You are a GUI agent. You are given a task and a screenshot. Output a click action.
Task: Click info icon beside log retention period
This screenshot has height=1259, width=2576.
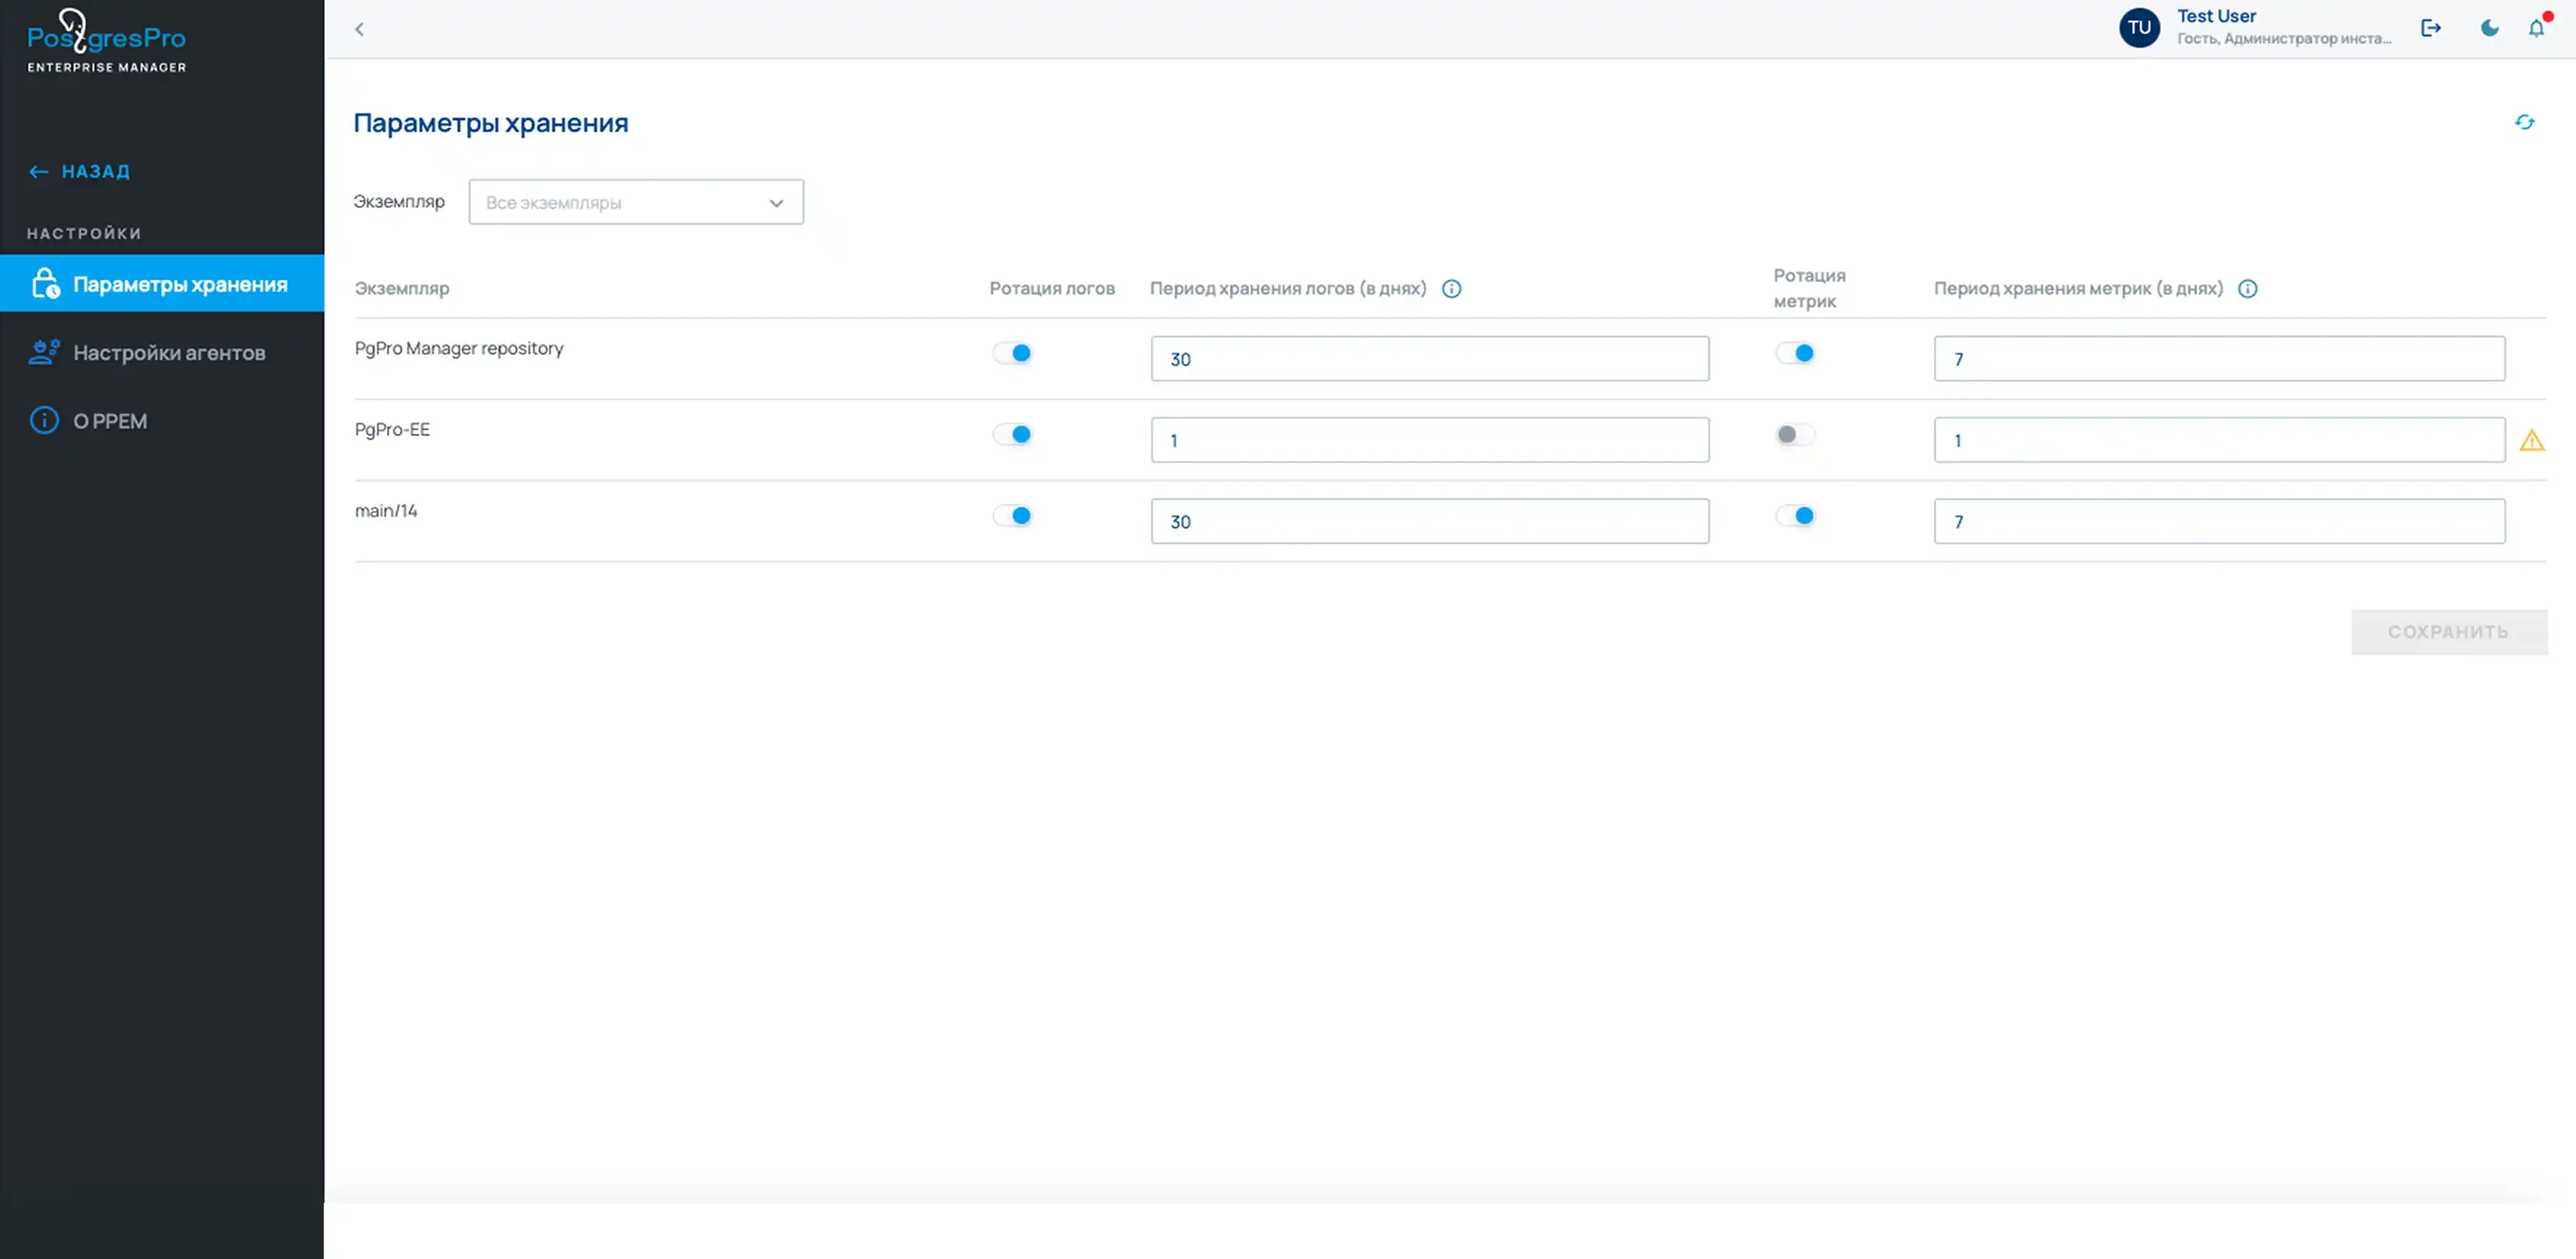click(1451, 289)
